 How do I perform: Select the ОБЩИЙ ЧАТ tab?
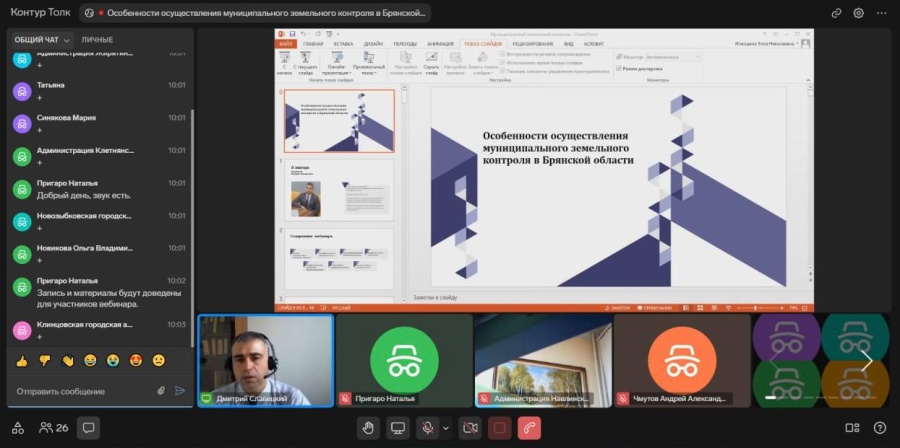[36, 39]
